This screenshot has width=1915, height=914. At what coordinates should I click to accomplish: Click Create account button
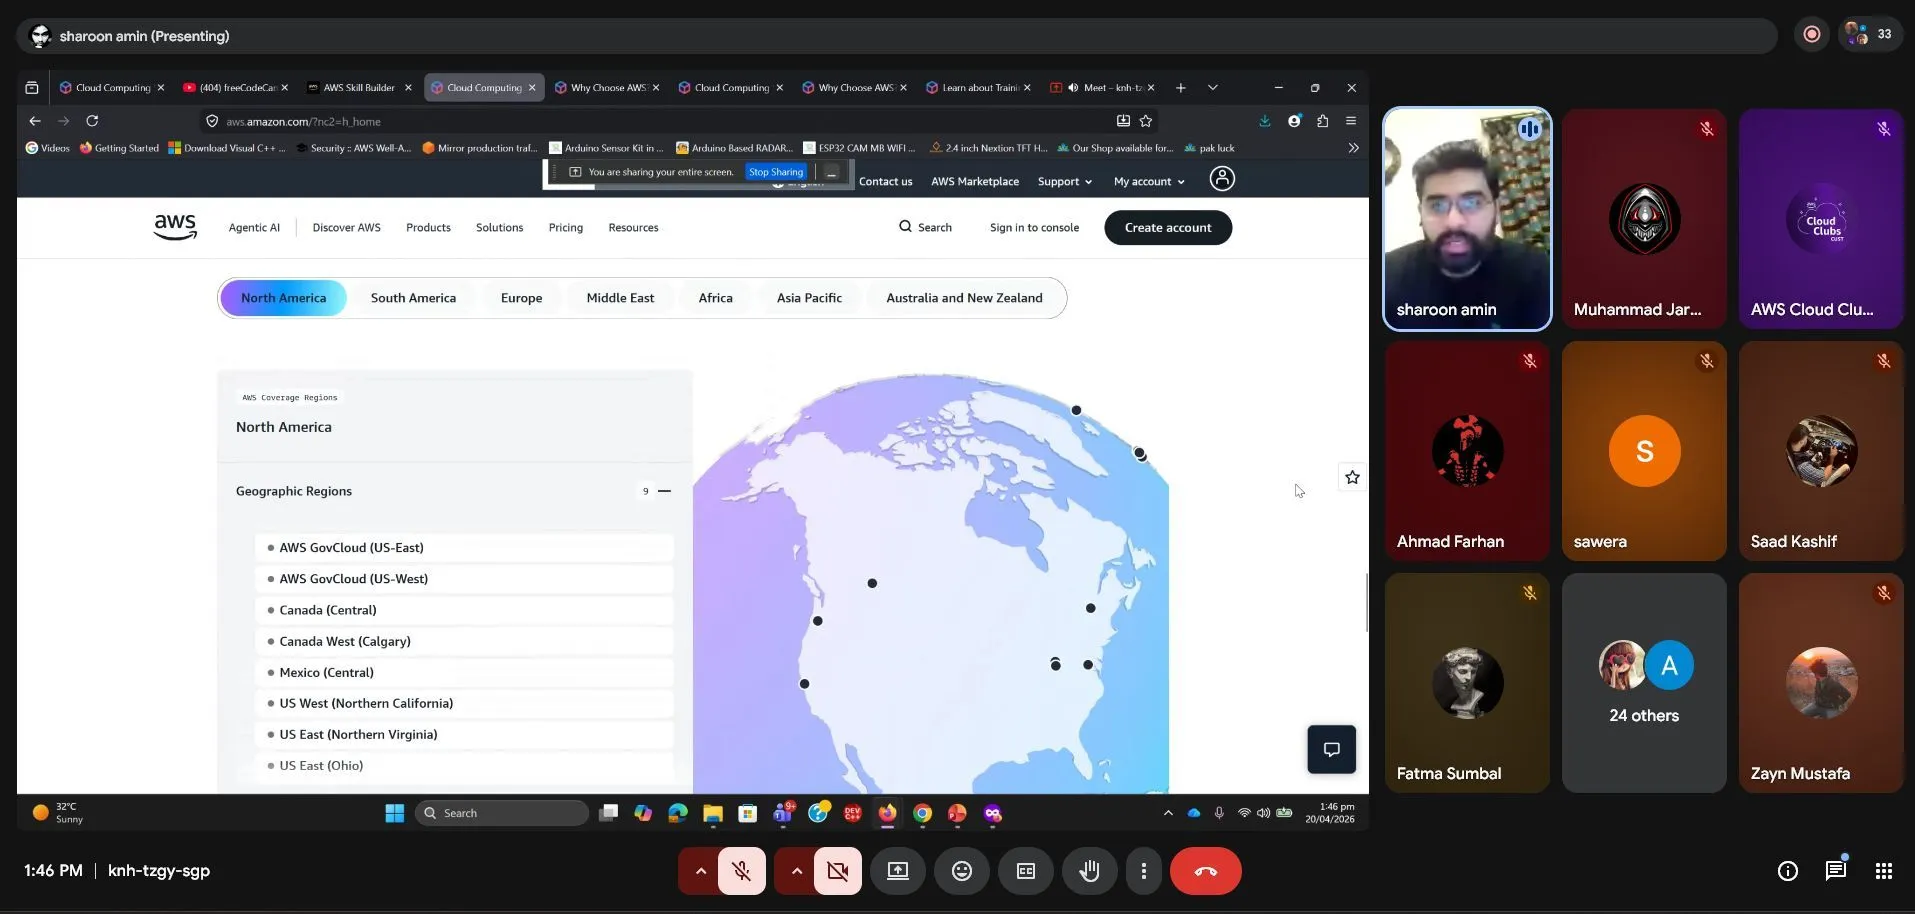pyautogui.click(x=1168, y=228)
